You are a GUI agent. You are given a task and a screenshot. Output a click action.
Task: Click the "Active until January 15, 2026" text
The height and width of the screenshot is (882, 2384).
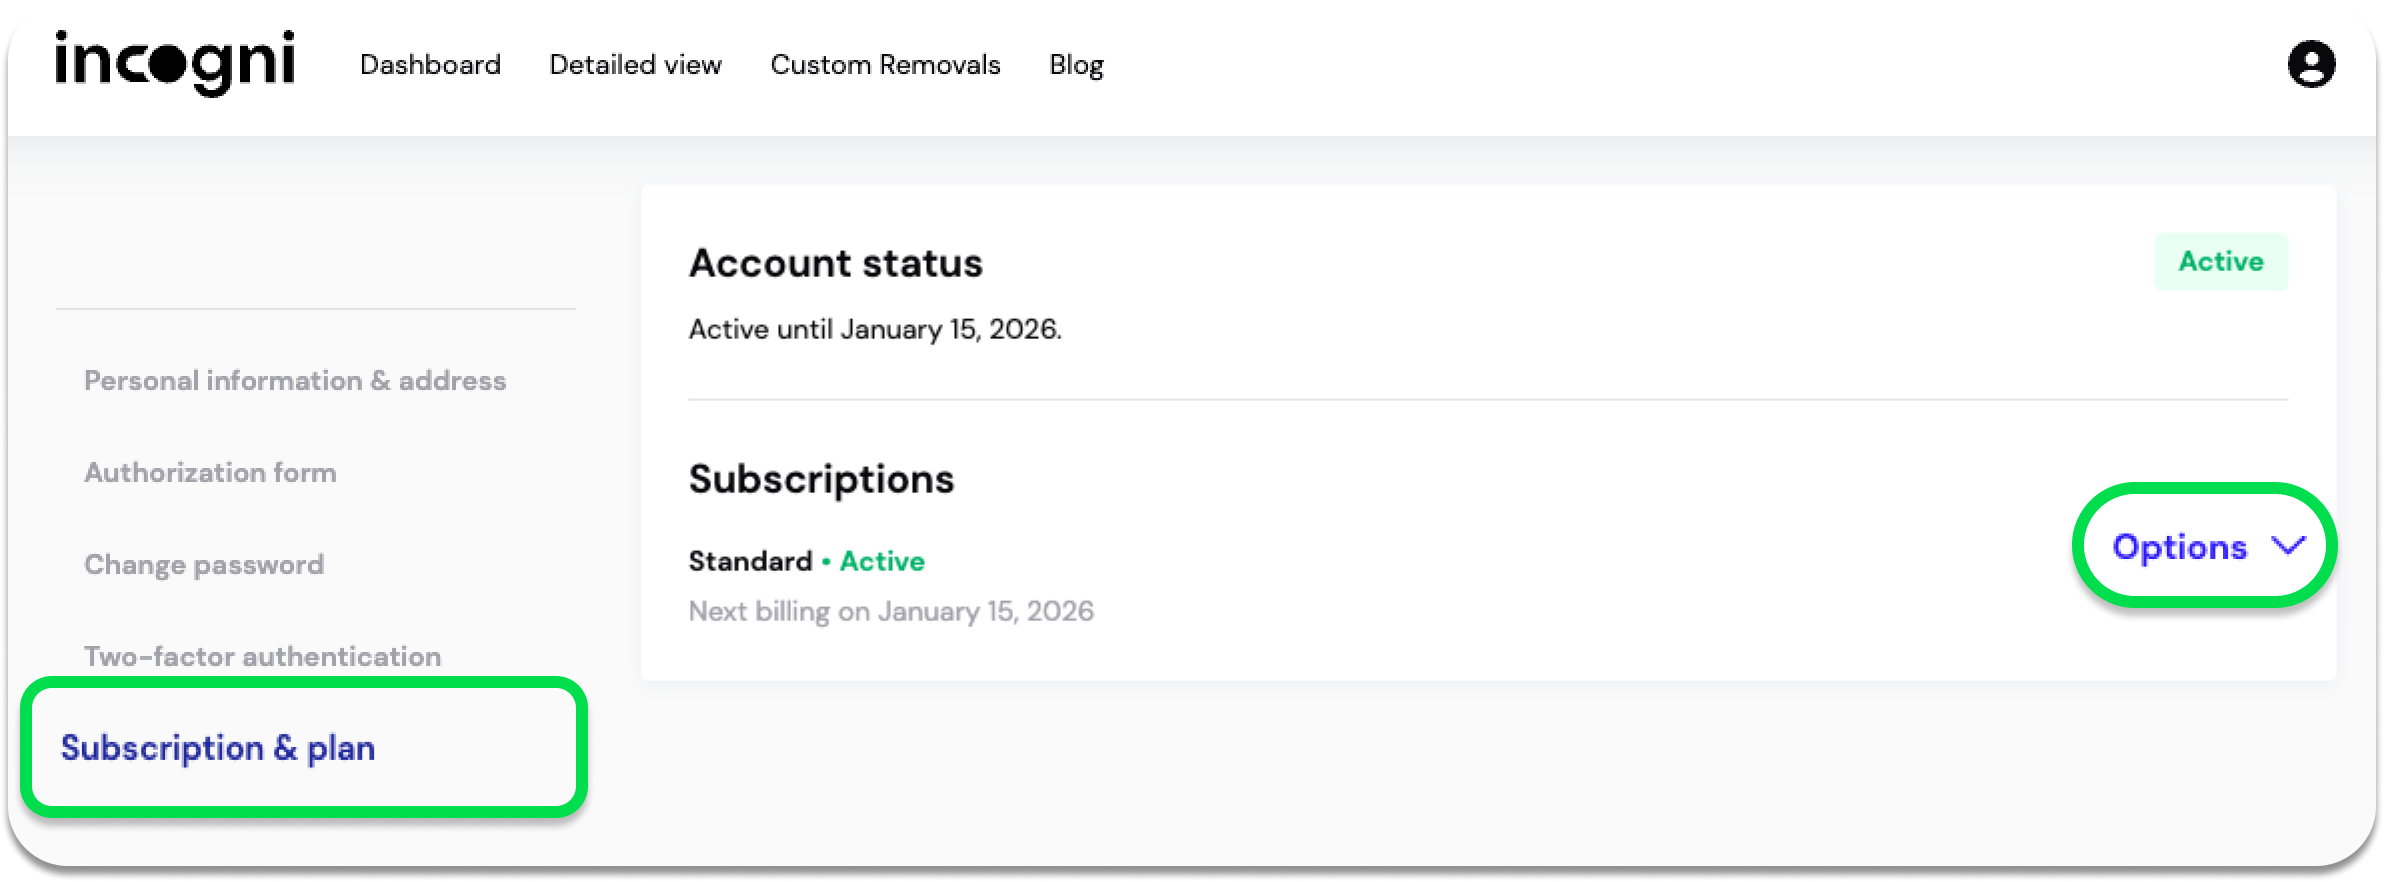pos(875,329)
